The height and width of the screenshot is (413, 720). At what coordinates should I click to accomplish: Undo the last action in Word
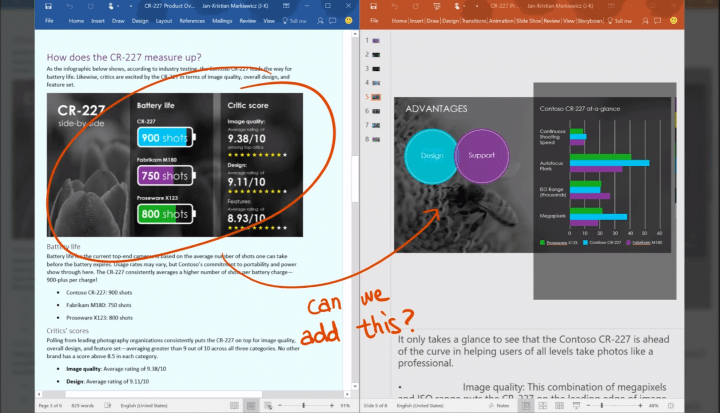point(69,6)
